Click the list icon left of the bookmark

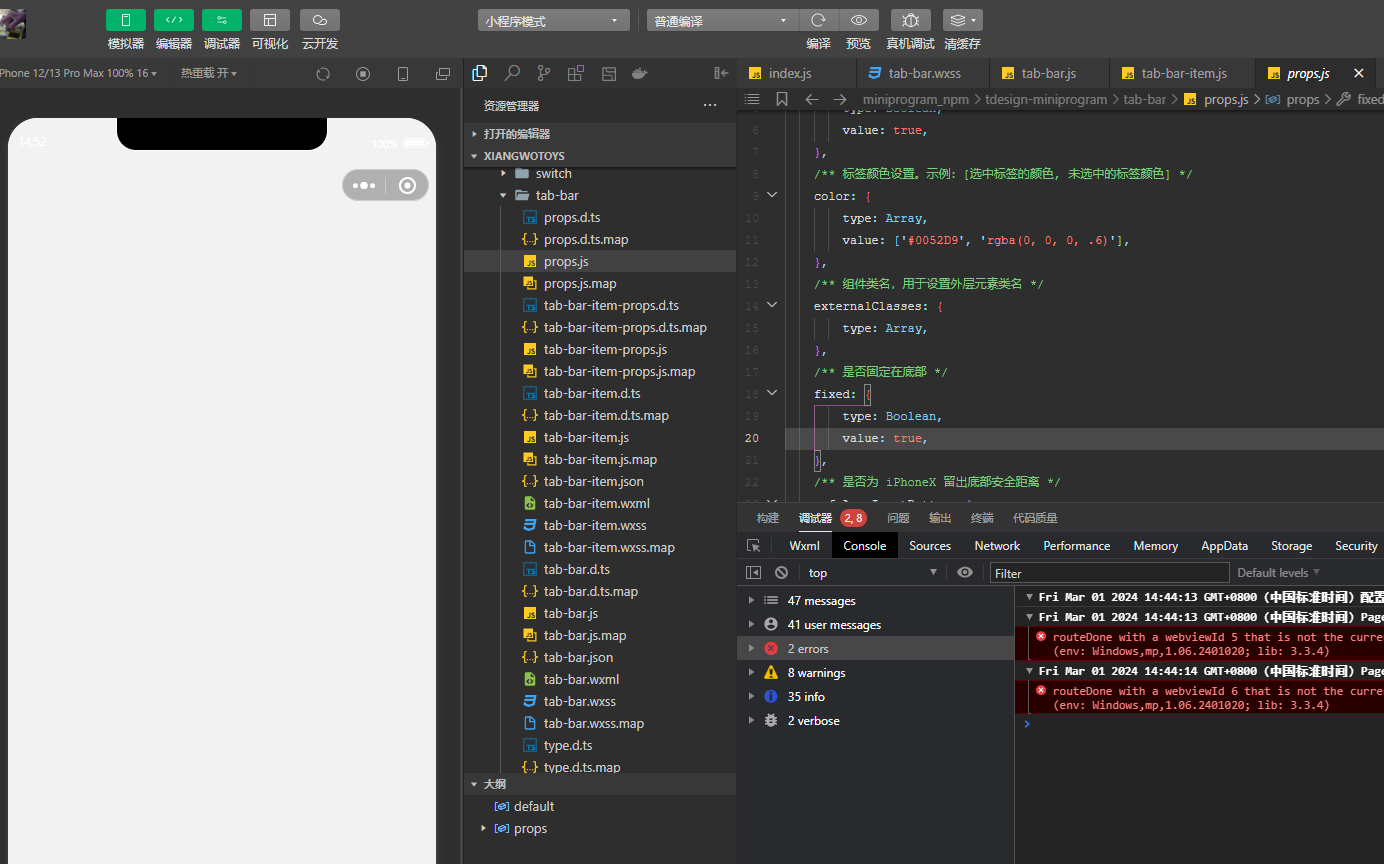click(753, 99)
